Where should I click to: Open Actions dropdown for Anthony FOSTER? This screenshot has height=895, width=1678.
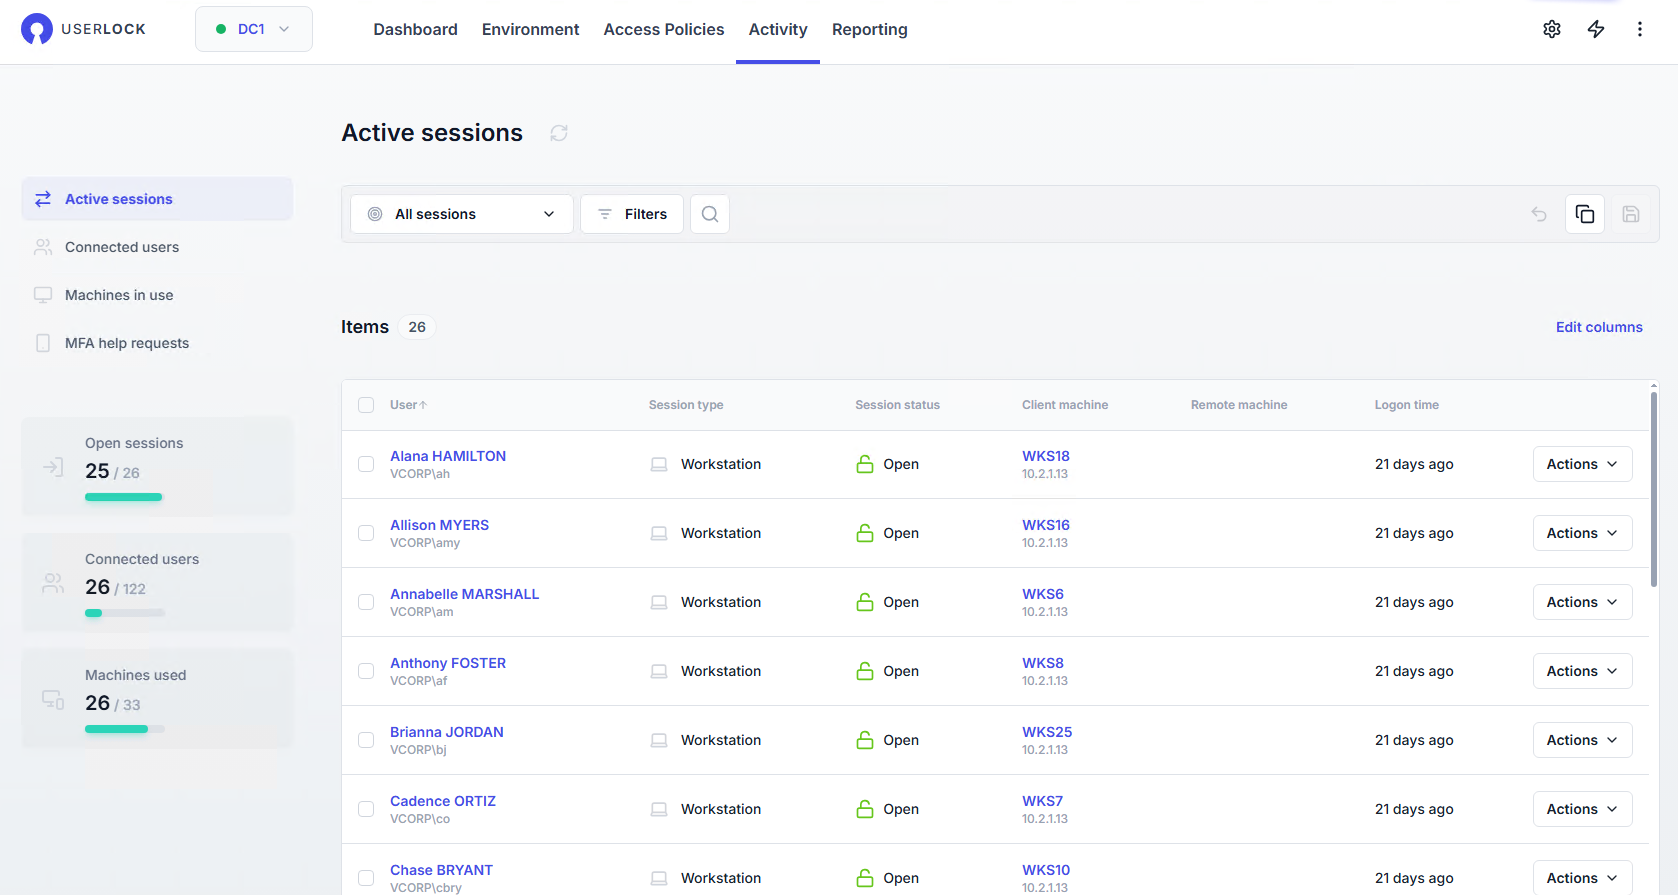[1582, 671]
